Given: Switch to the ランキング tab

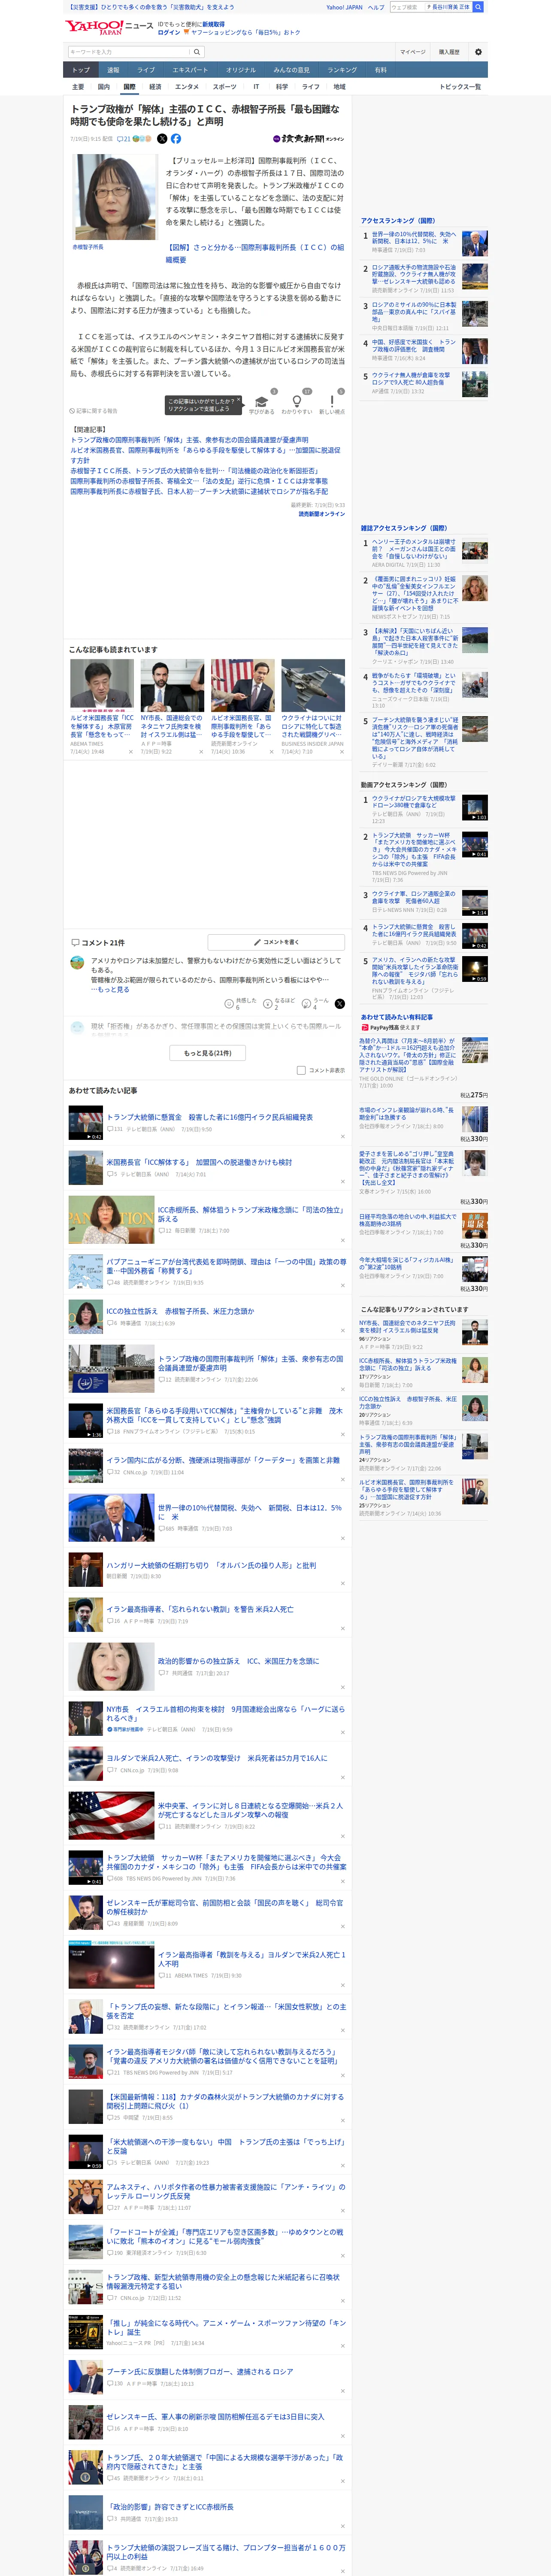Looking at the screenshot, I should (x=342, y=70).
